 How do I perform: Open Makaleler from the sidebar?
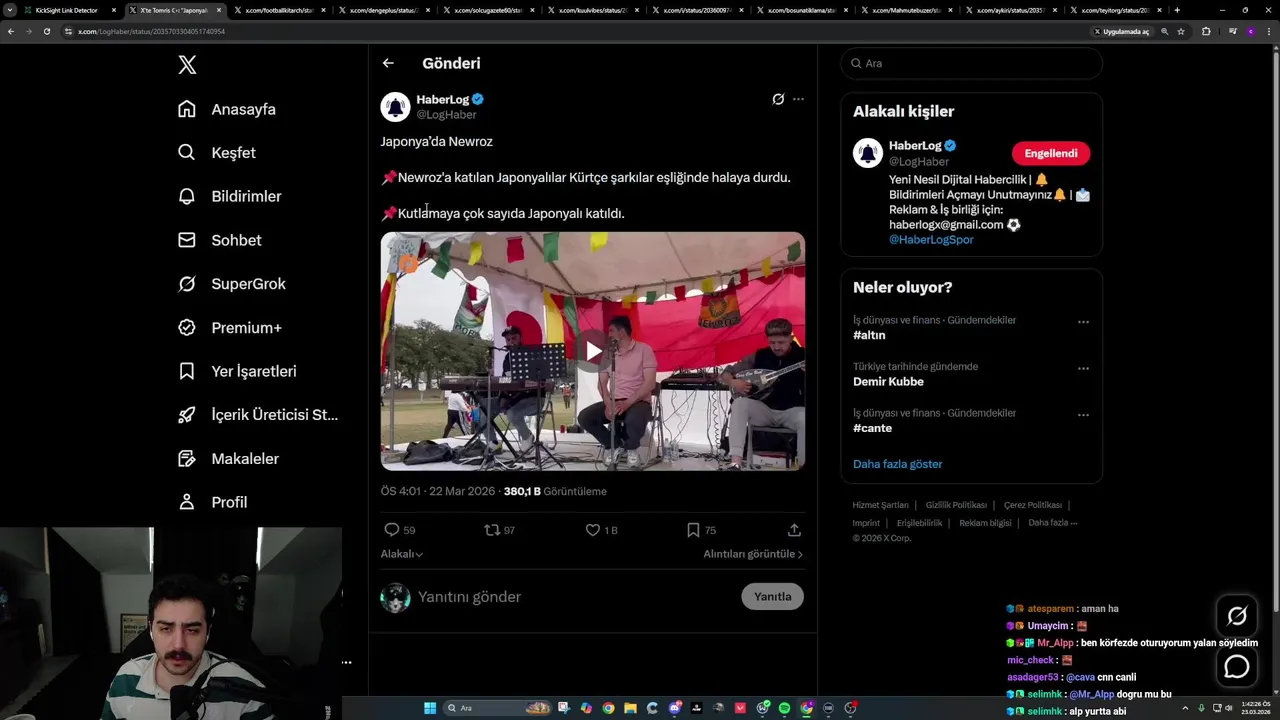click(x=228, y=458)
